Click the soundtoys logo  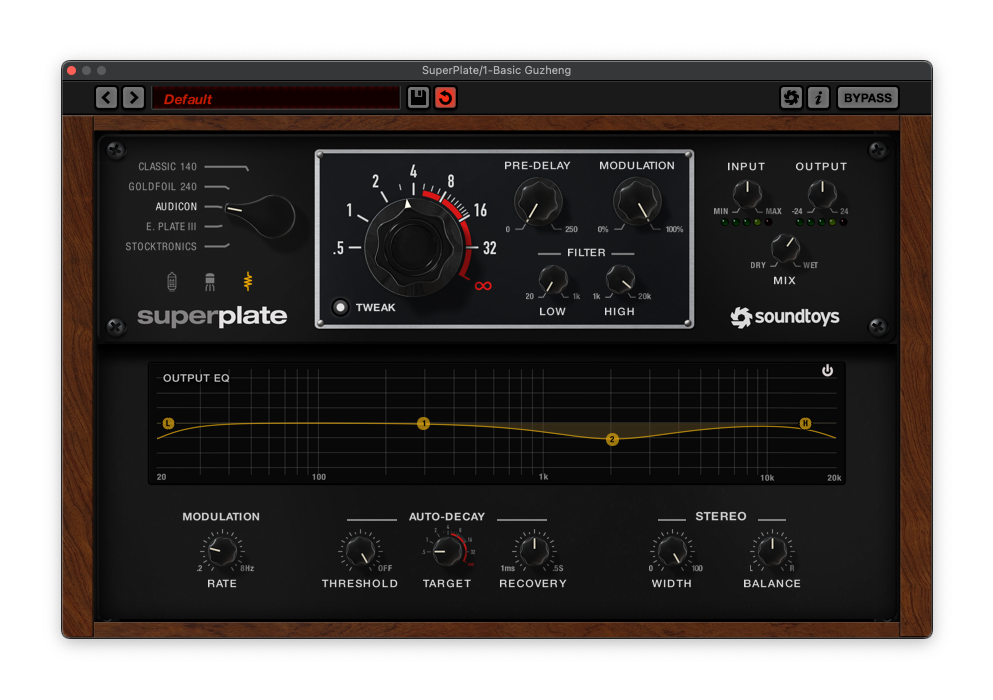(785, 317)
